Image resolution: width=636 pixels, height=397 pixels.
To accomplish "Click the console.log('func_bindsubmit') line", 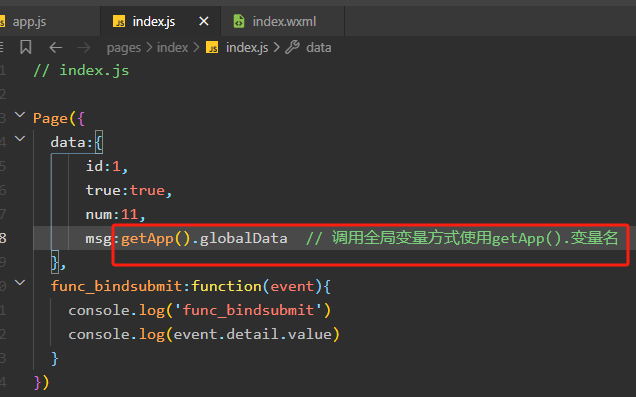I will (x=200, y=310).
